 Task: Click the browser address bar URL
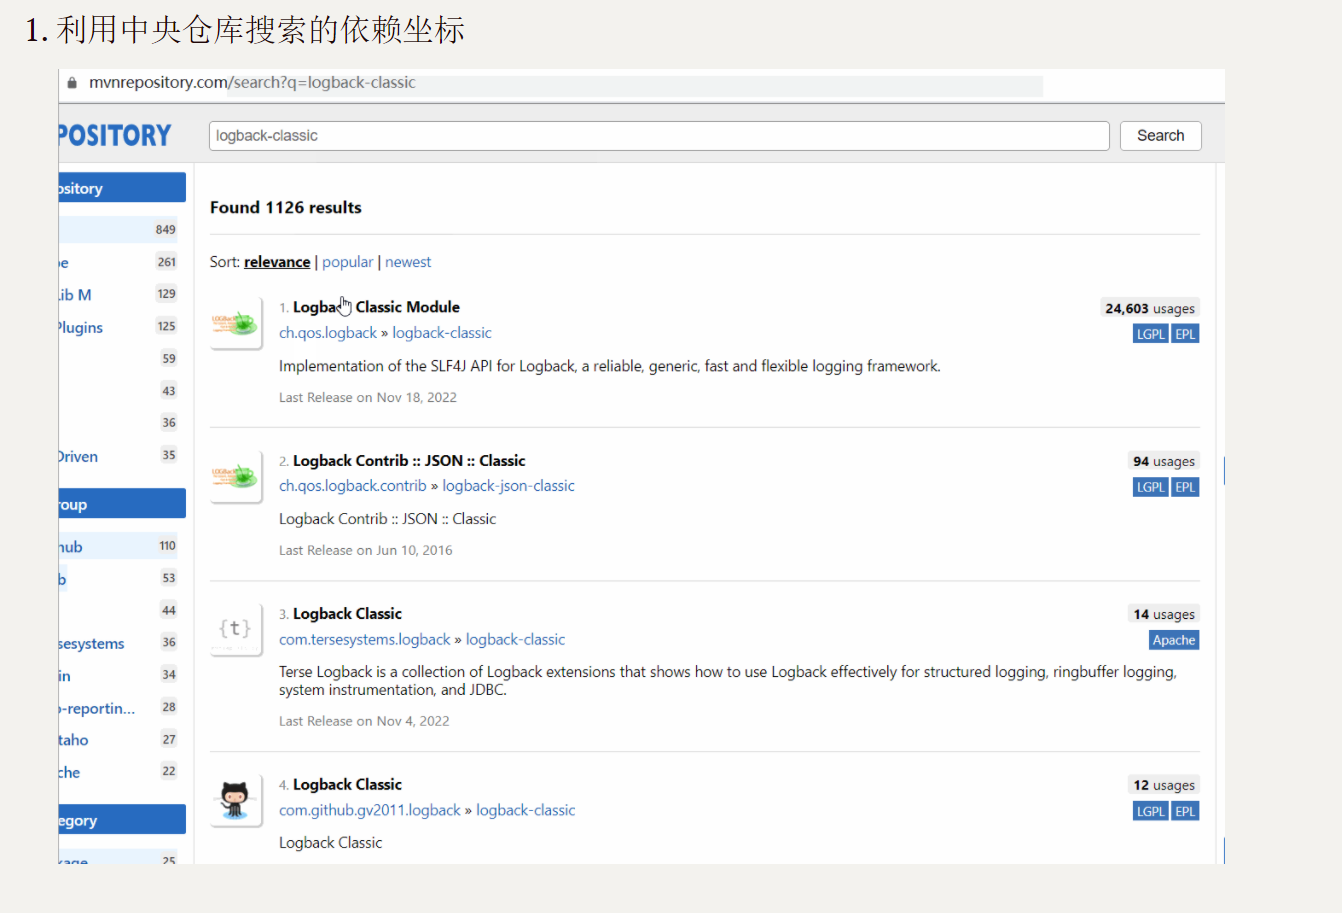point(252,83)
